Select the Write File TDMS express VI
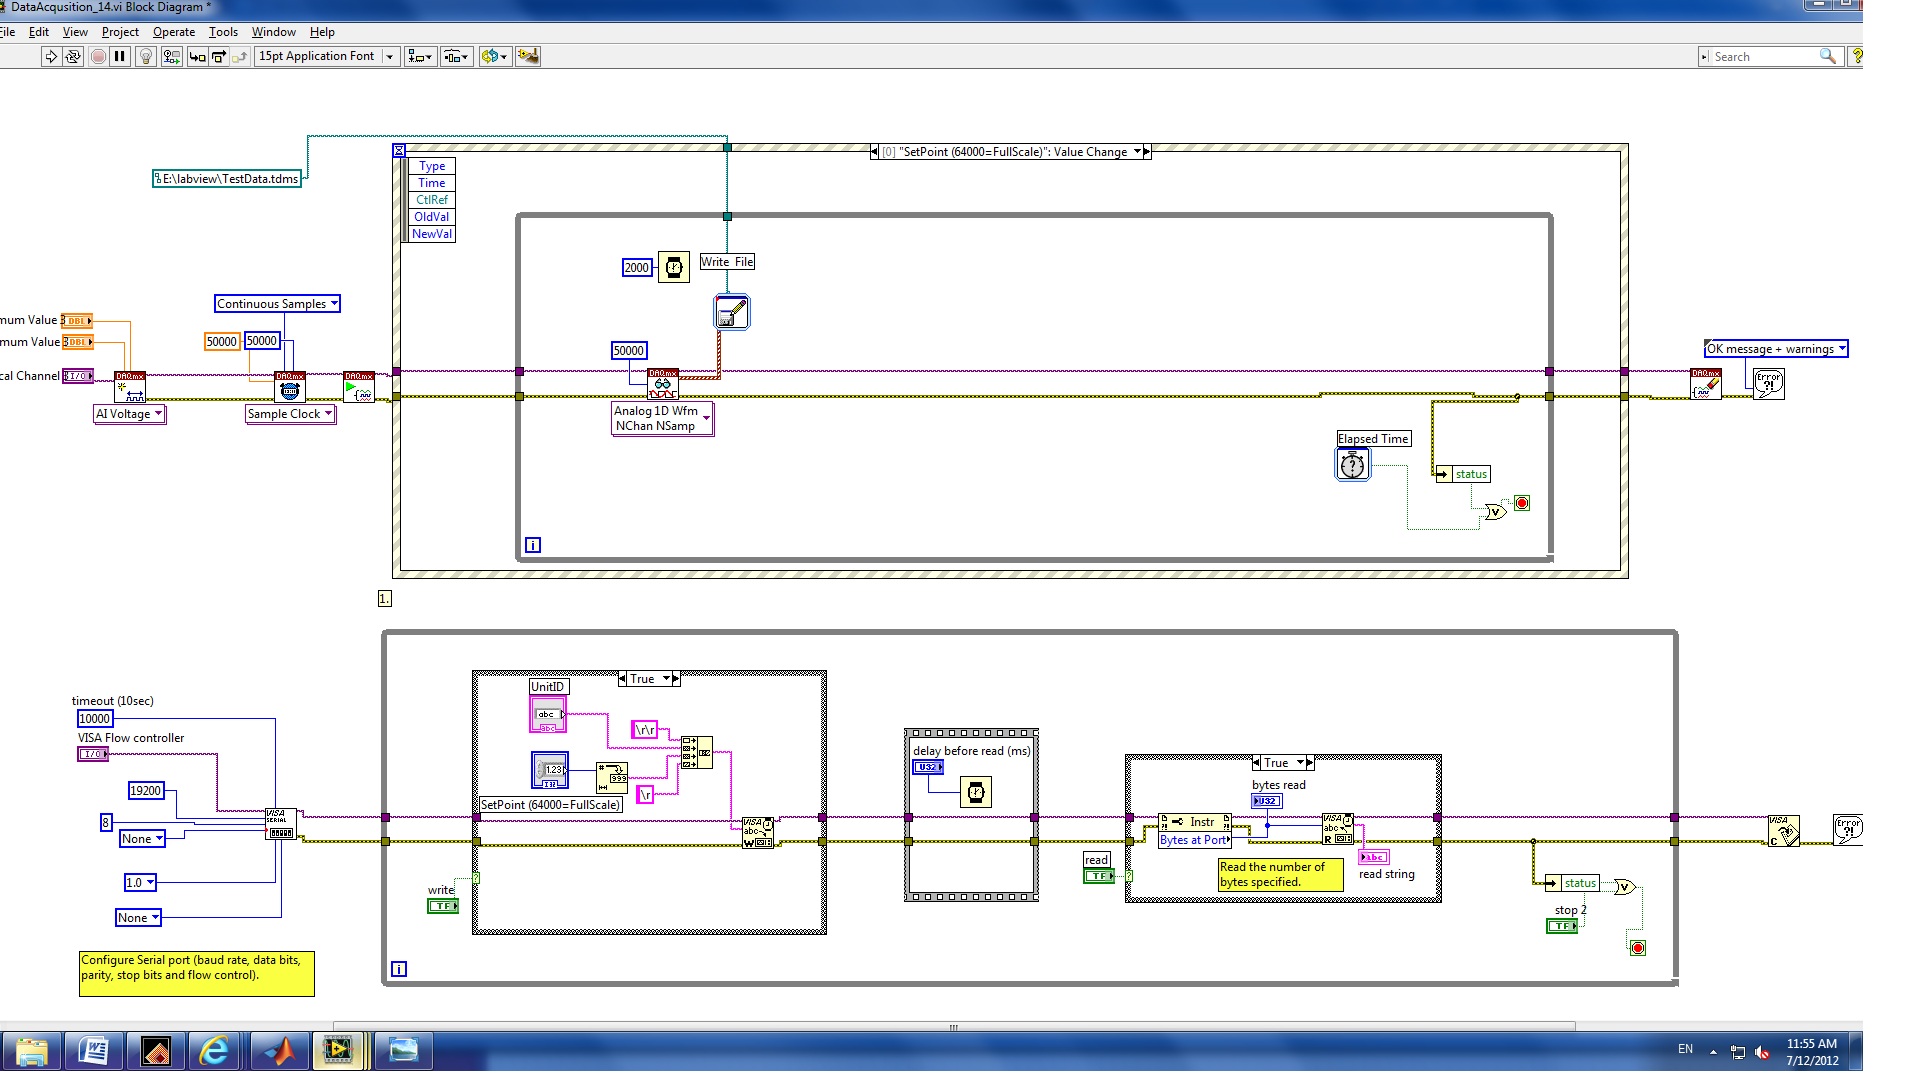 [731, 312]
